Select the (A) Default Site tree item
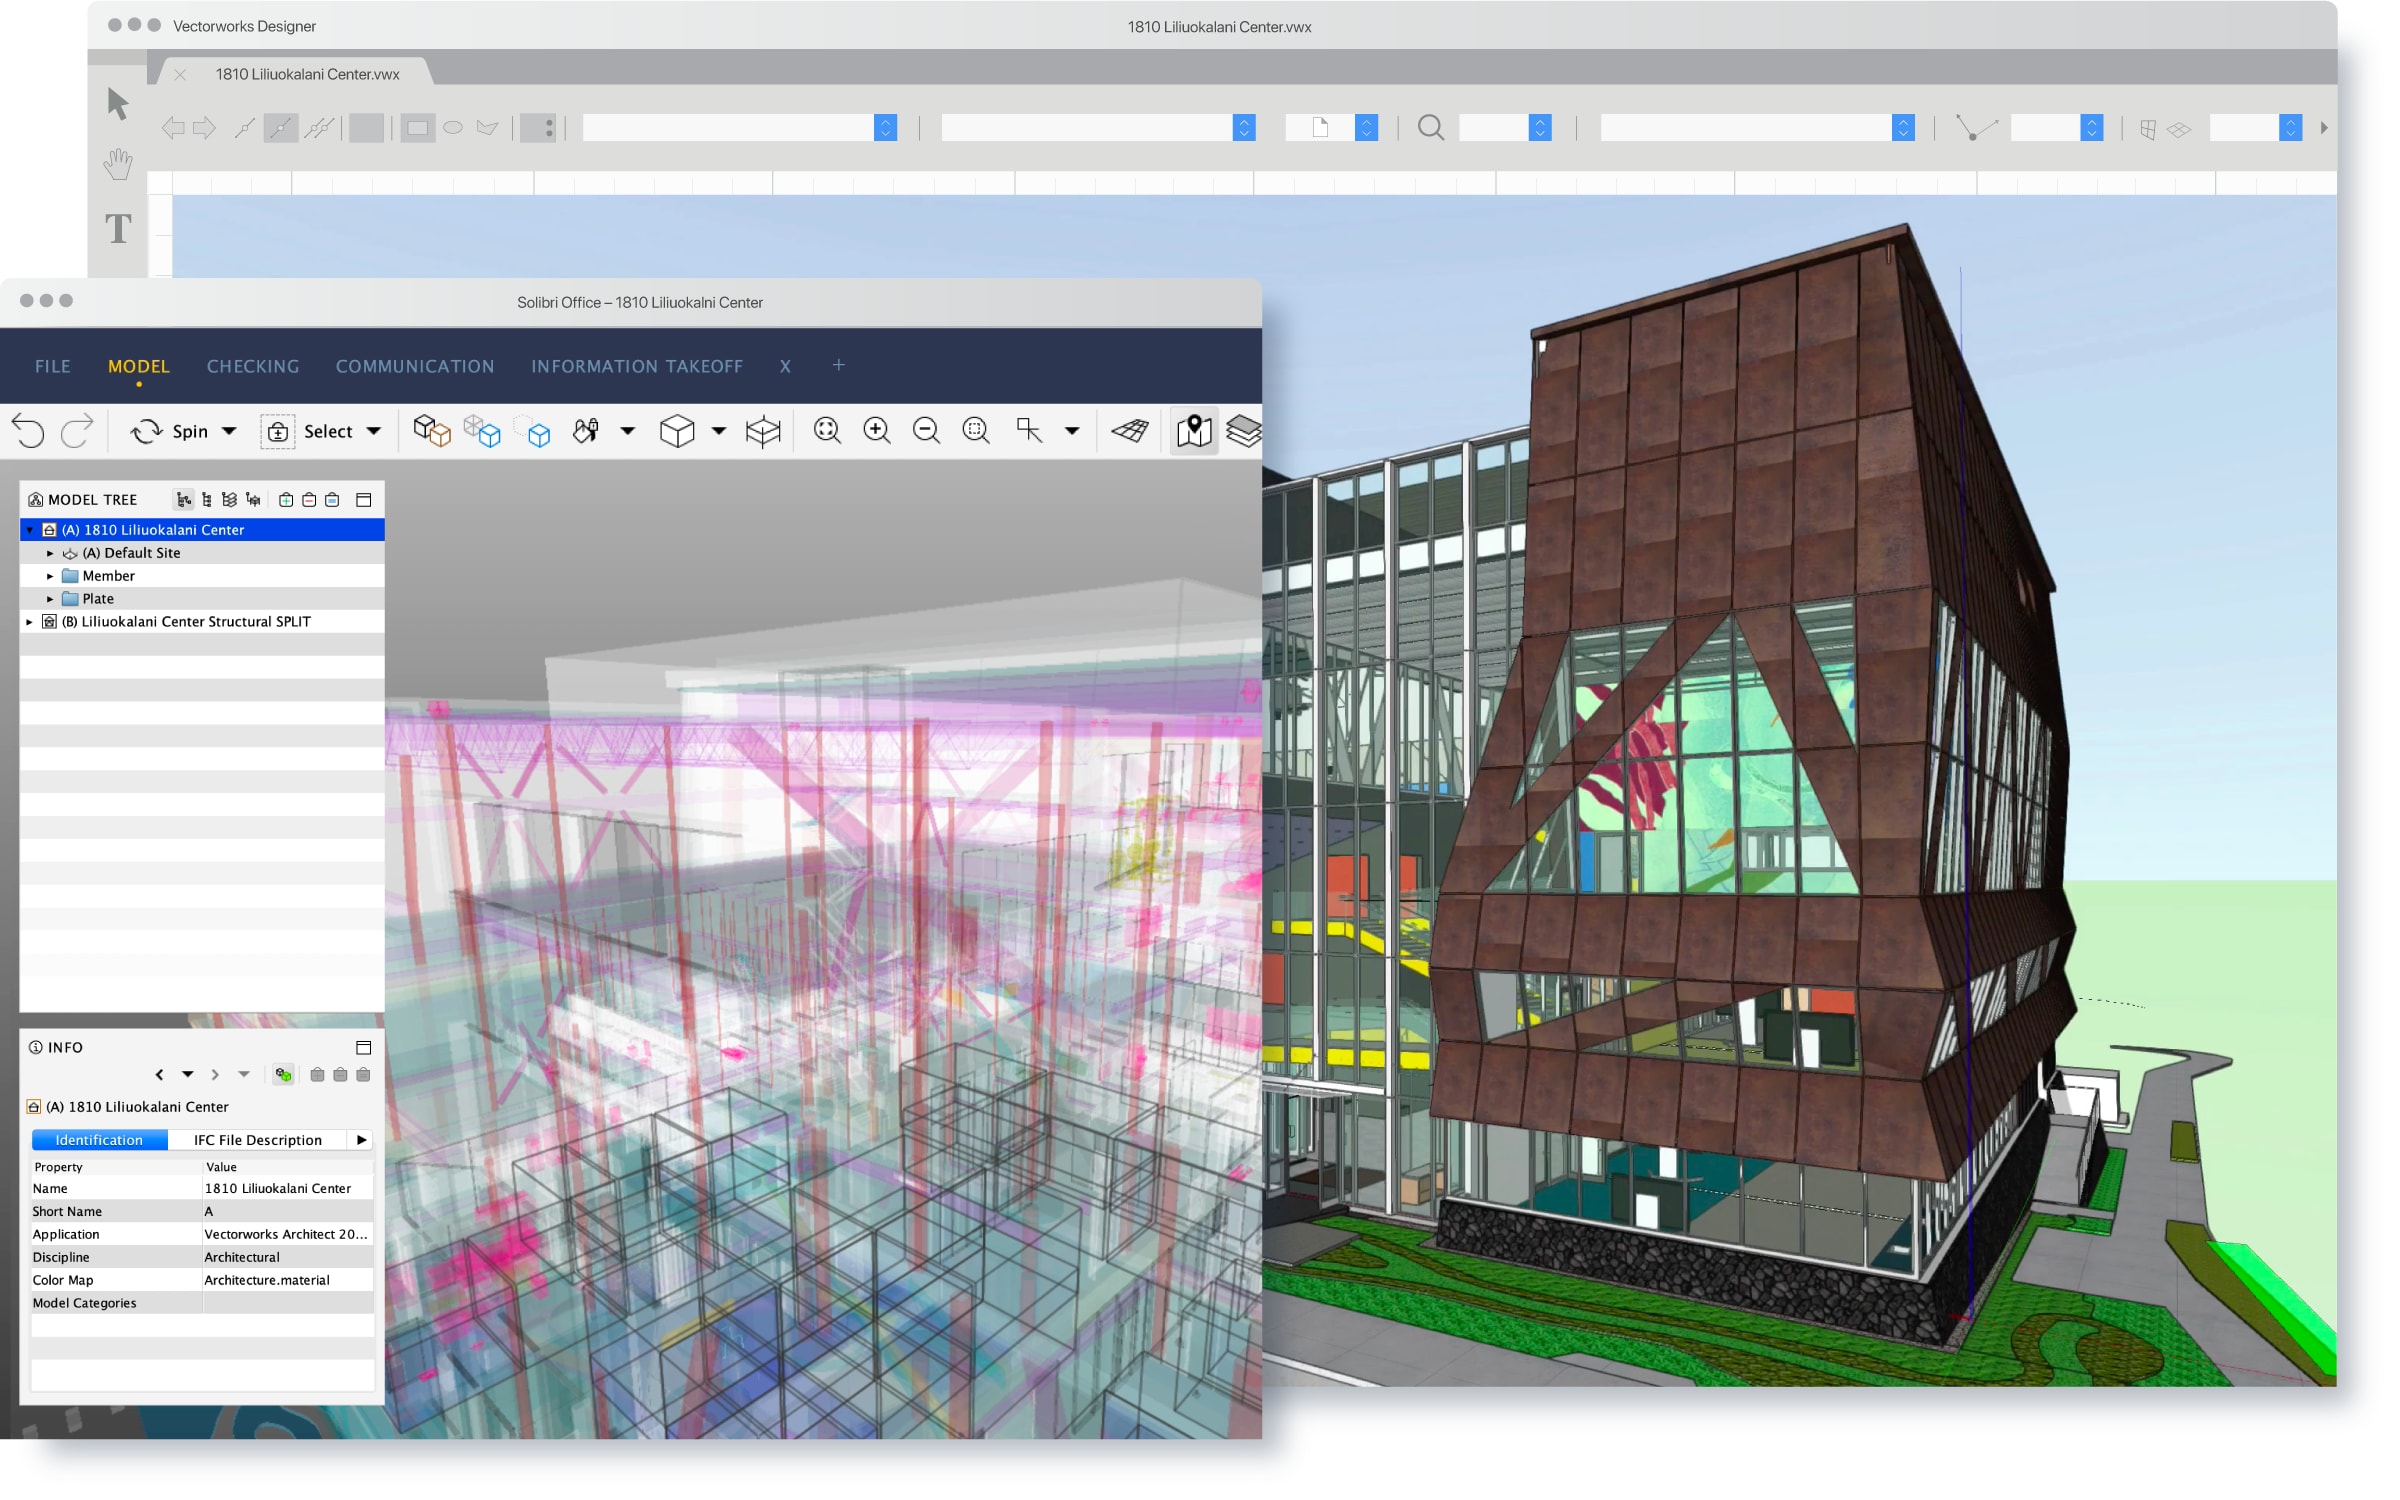 tap(131, 553)
